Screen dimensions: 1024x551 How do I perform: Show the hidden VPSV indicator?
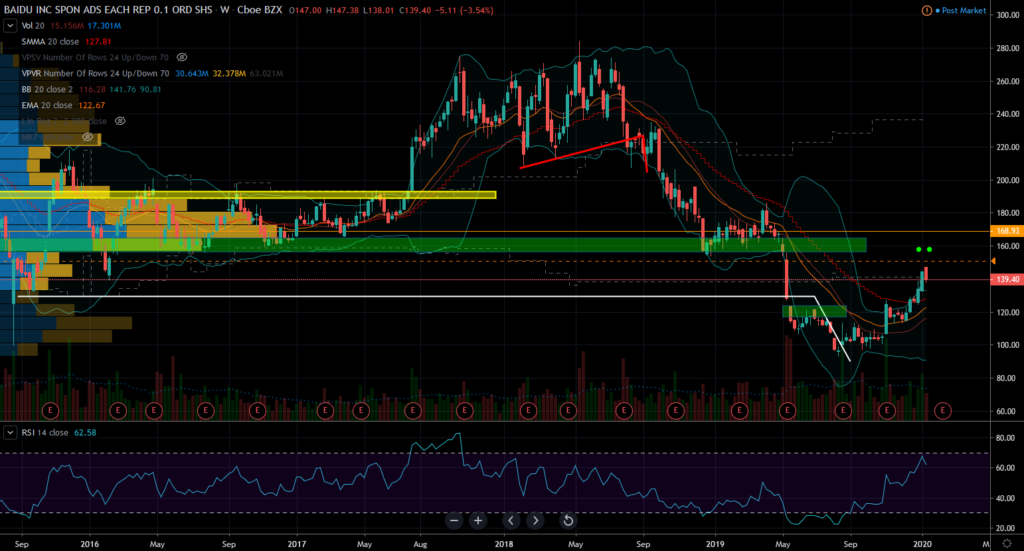182,58
